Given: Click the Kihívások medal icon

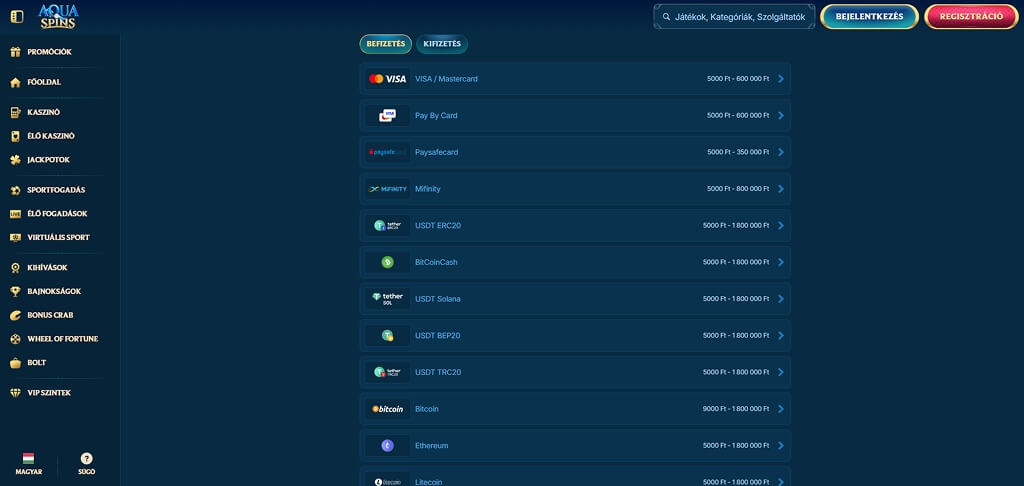Looking at the screenshot, I should pyautogui.click(x=16, y=268).
